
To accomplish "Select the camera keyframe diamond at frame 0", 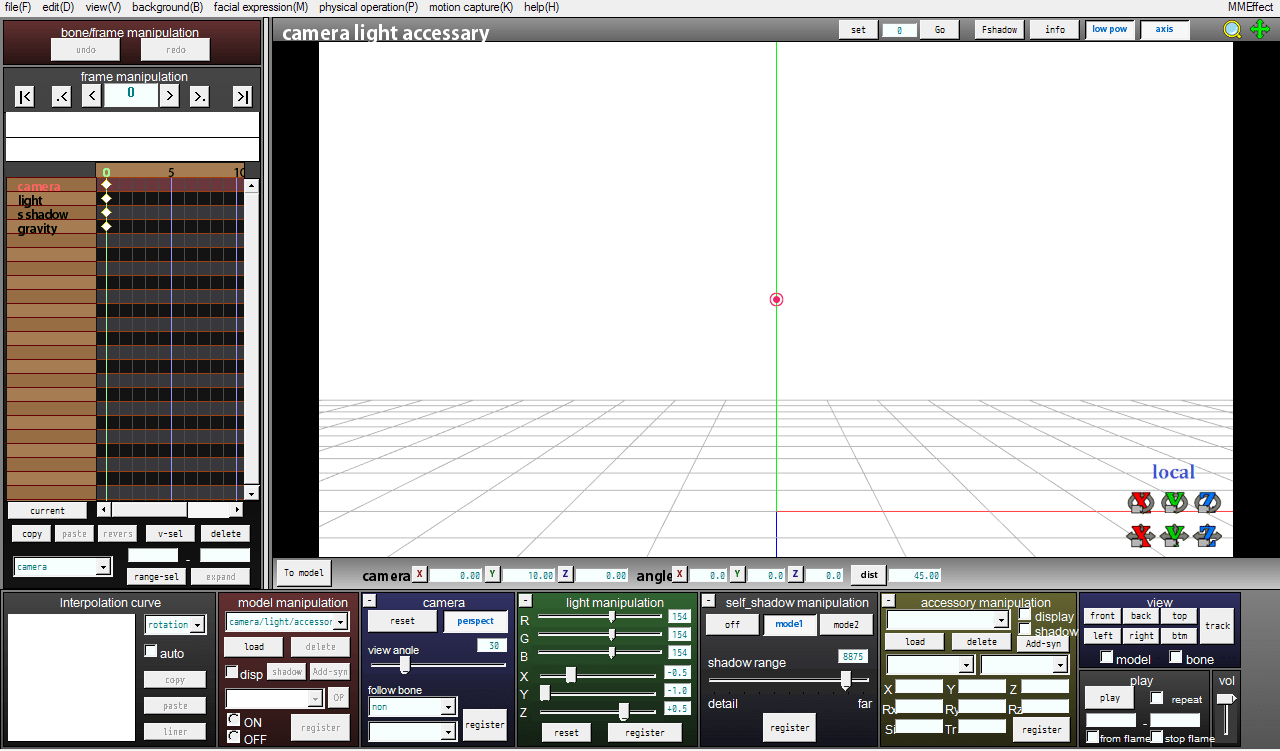I will tap(106, 185).
